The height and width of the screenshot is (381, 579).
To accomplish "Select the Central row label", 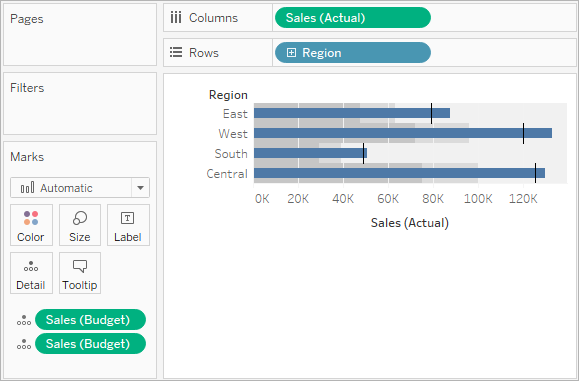I will point(227,174).
